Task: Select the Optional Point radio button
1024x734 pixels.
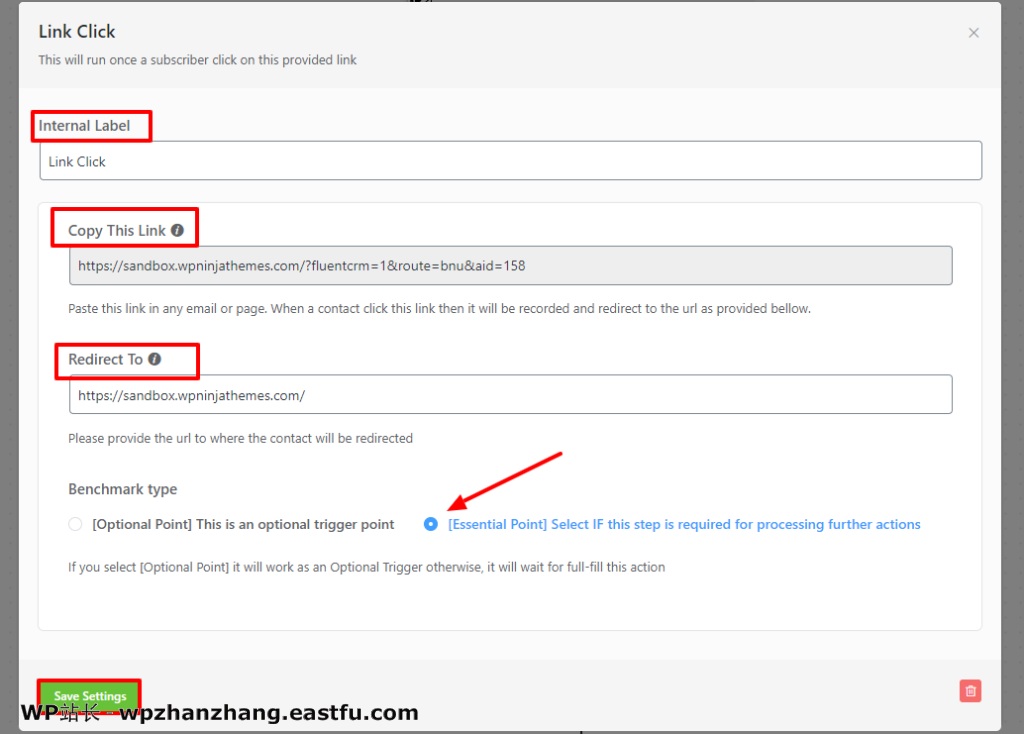Action: click(75, 524)
